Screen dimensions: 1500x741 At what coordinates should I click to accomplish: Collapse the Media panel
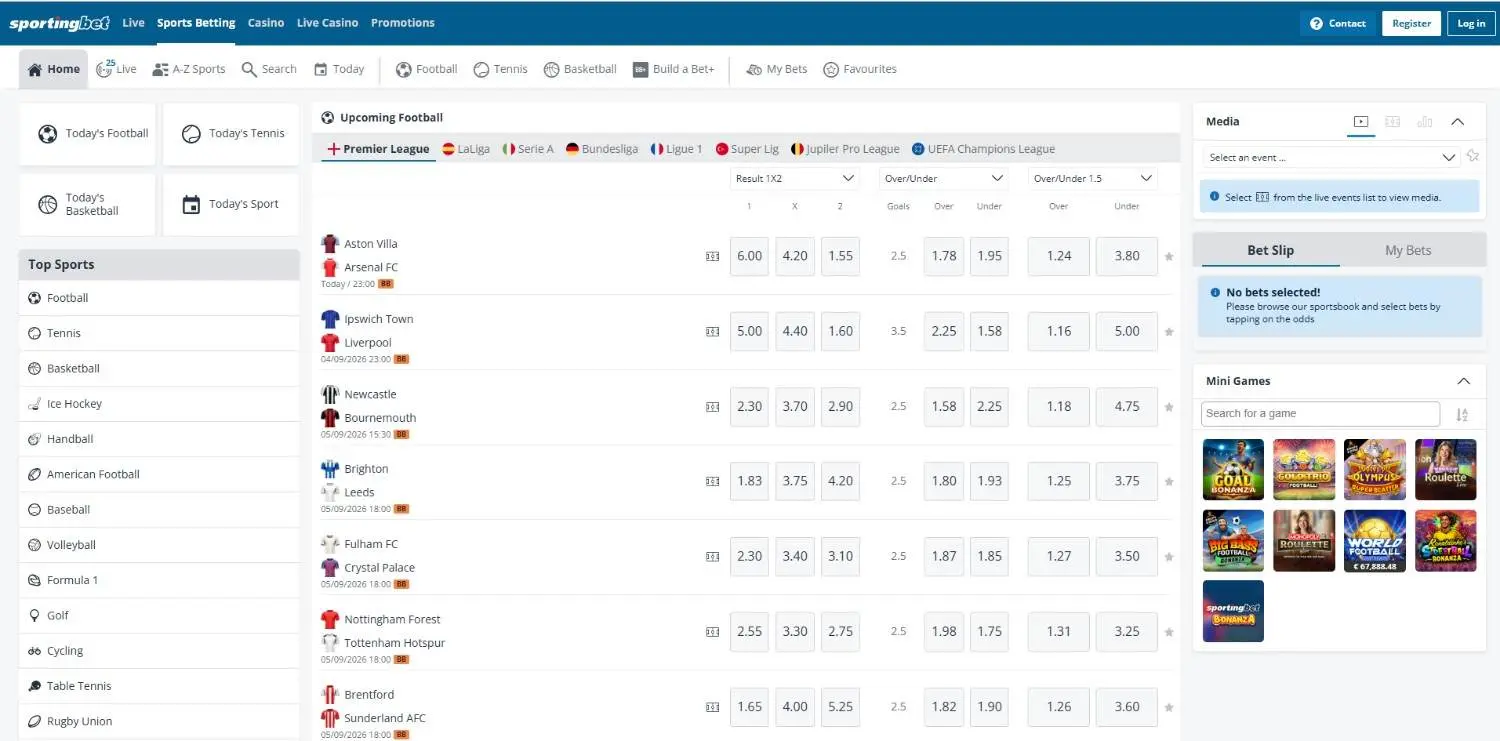point(1458,122)
